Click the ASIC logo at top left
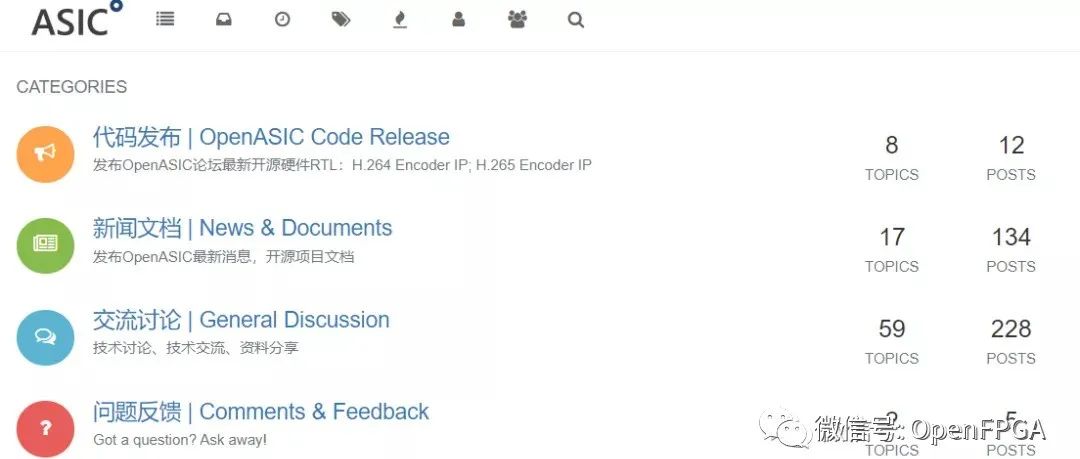Image resolution: width=1080 pixels, height=459 pixels. point(77,19)
